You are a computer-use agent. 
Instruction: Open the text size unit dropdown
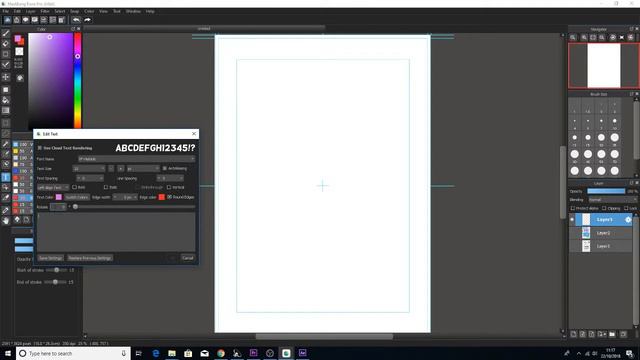pos(143,169)
